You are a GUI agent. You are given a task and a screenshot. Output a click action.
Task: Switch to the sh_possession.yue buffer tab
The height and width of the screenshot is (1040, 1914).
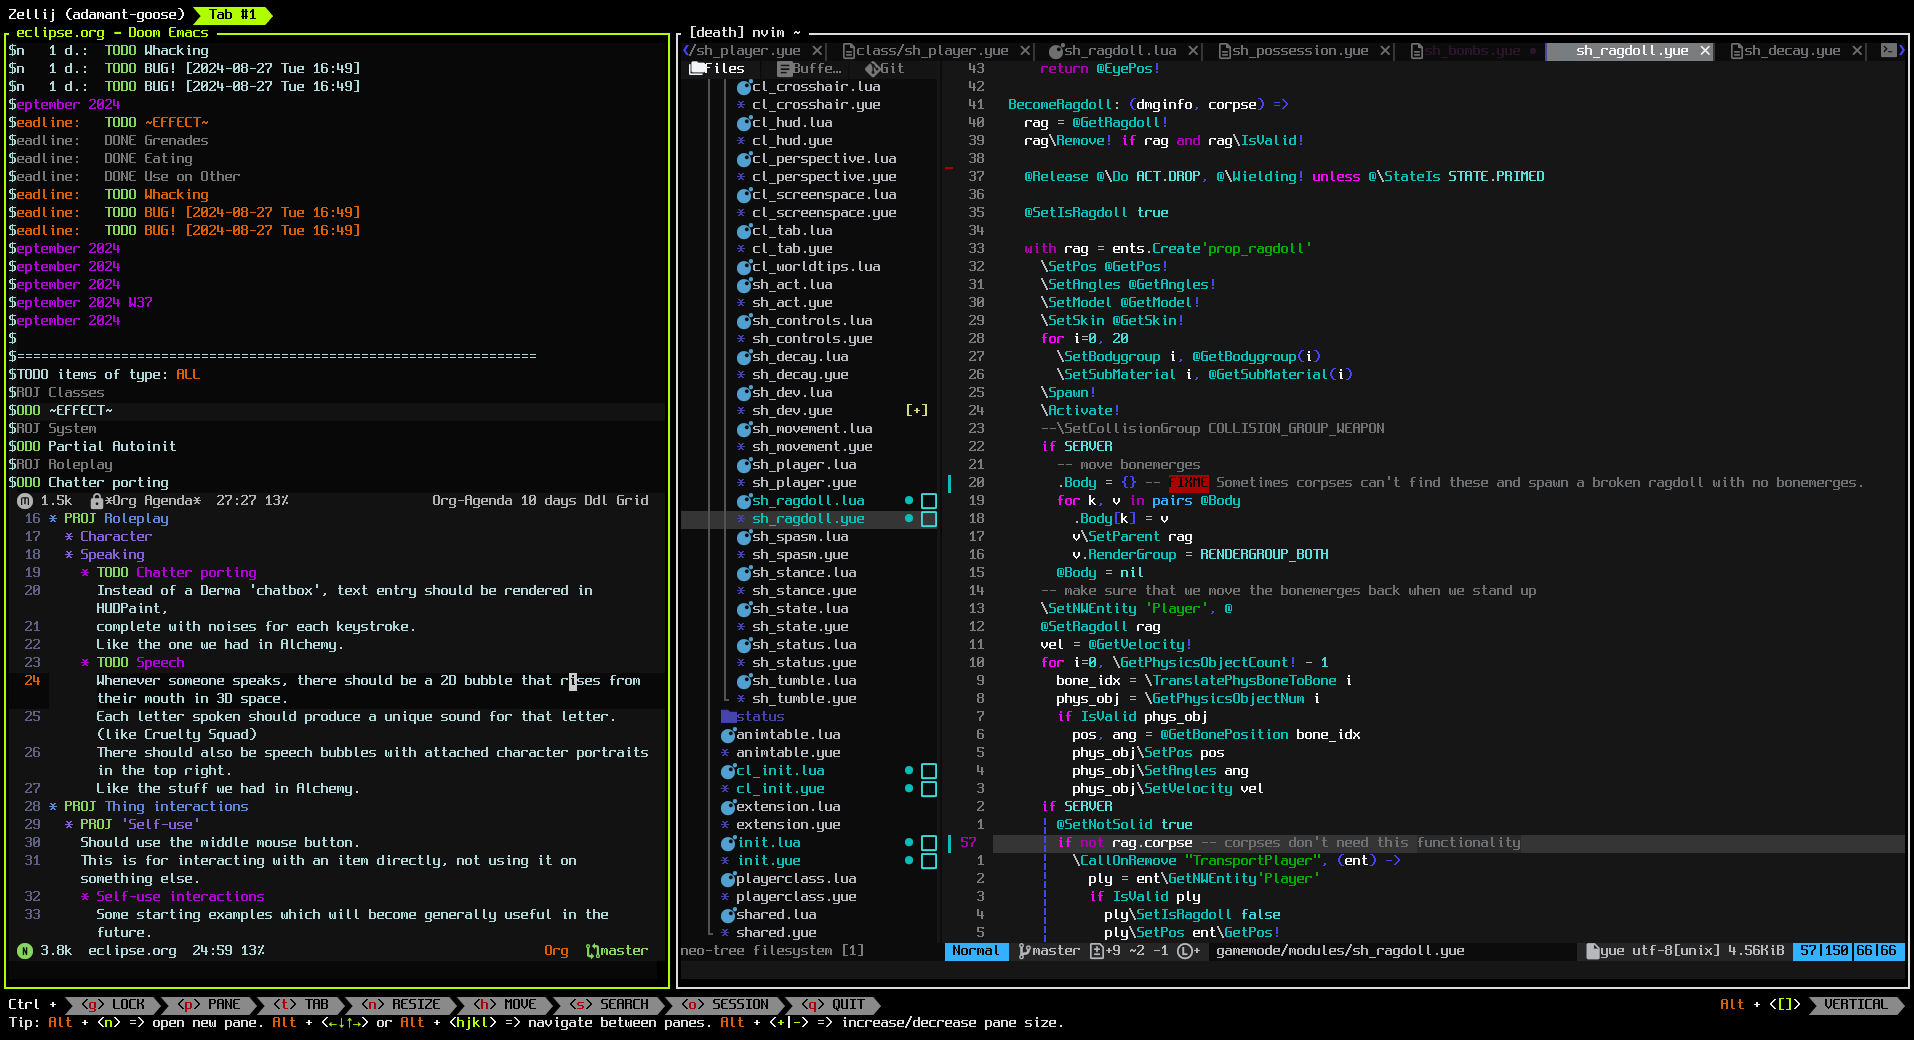tap(1299, 51)
